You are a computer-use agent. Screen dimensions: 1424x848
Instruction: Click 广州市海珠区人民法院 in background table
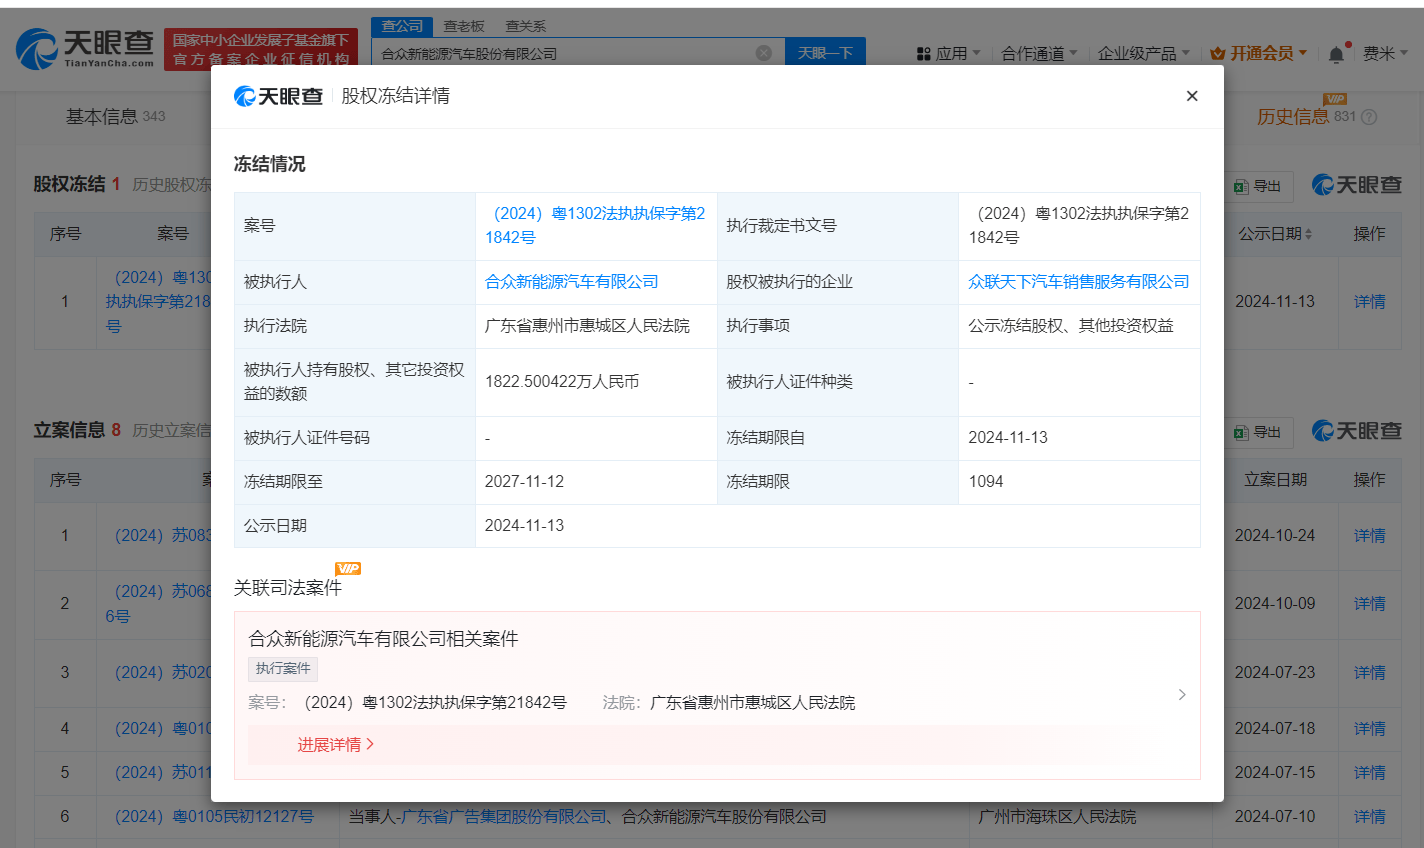click(x=1057, y=817)
